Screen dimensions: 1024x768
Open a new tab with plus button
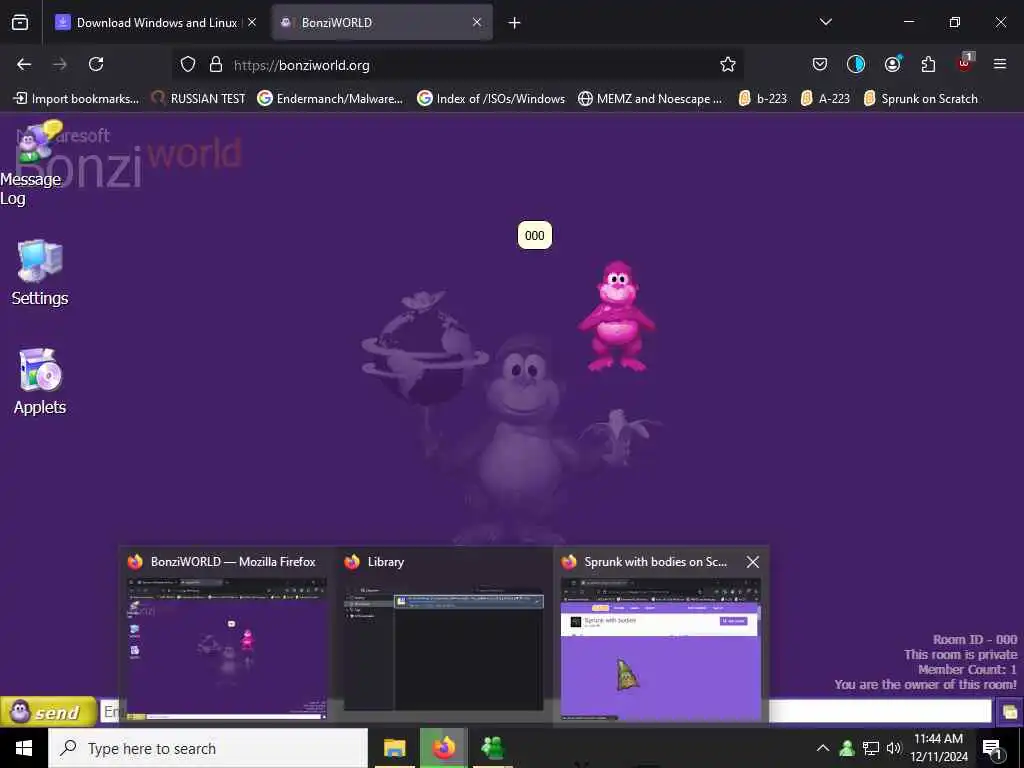(515, 23)
